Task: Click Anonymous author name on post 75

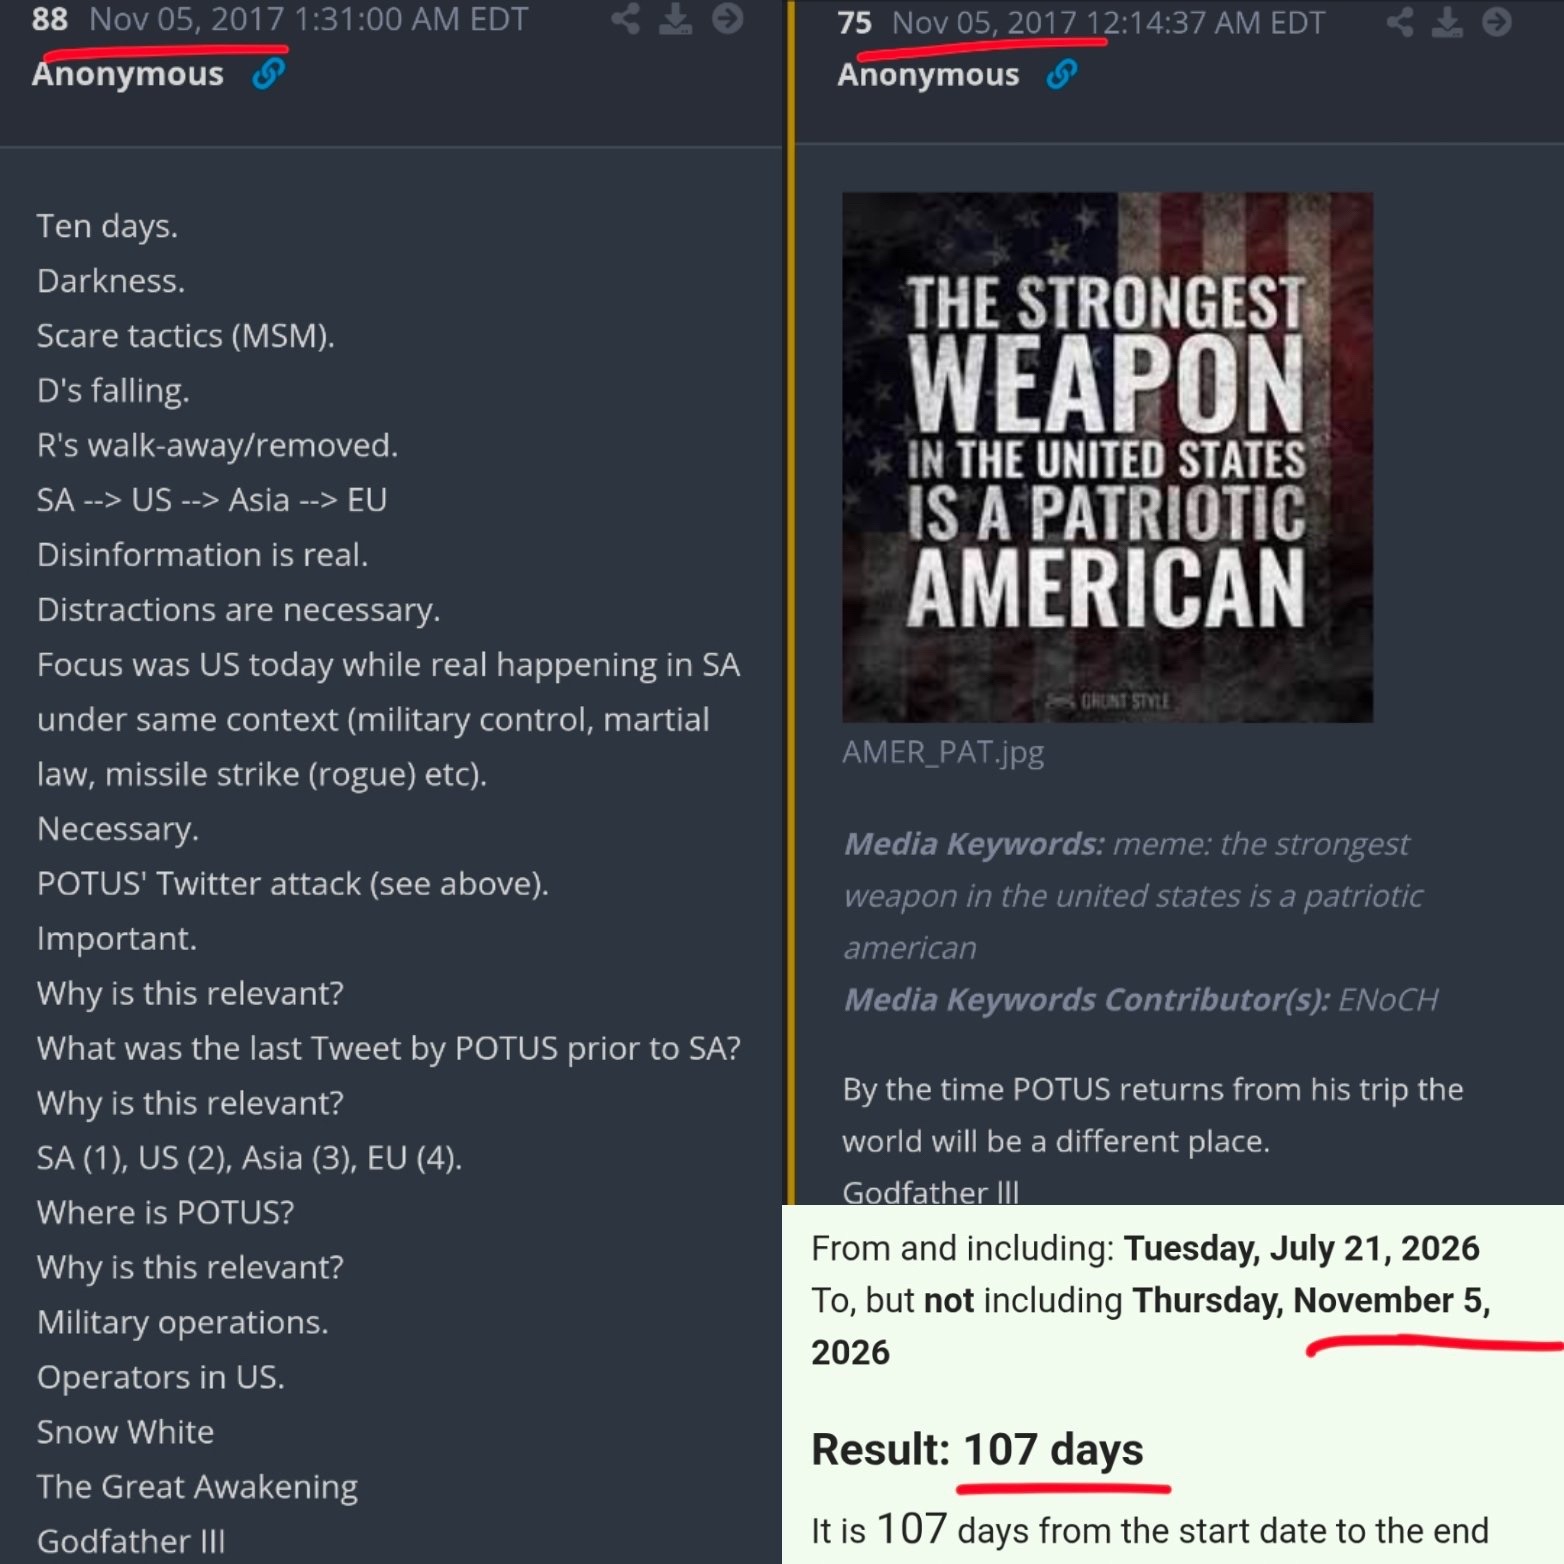Action: [928, 75]
